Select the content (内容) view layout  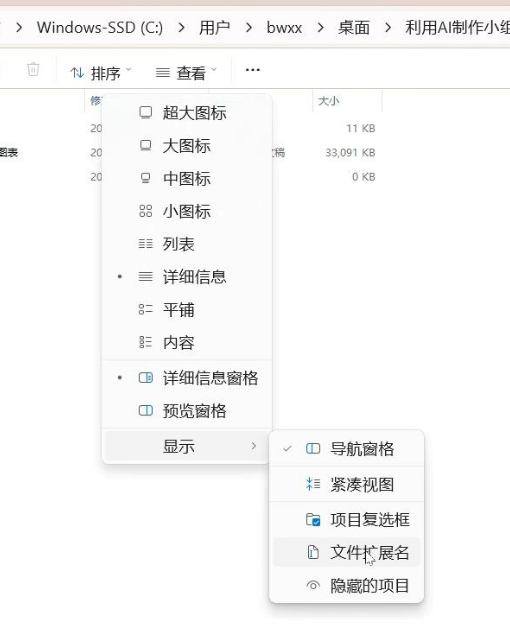tap(187, 342)
